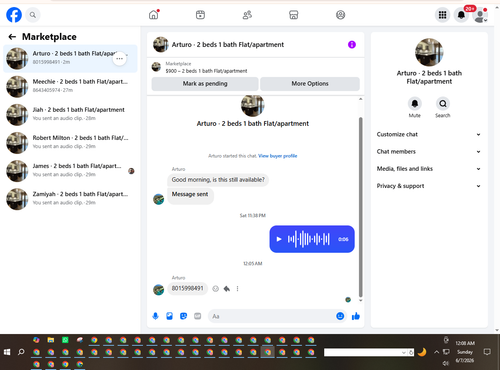Image resolution: width=500 pixels, height=370 pixels.
Task: Record a voice clip with the microphone icon
Action: [x=155, y=316]
